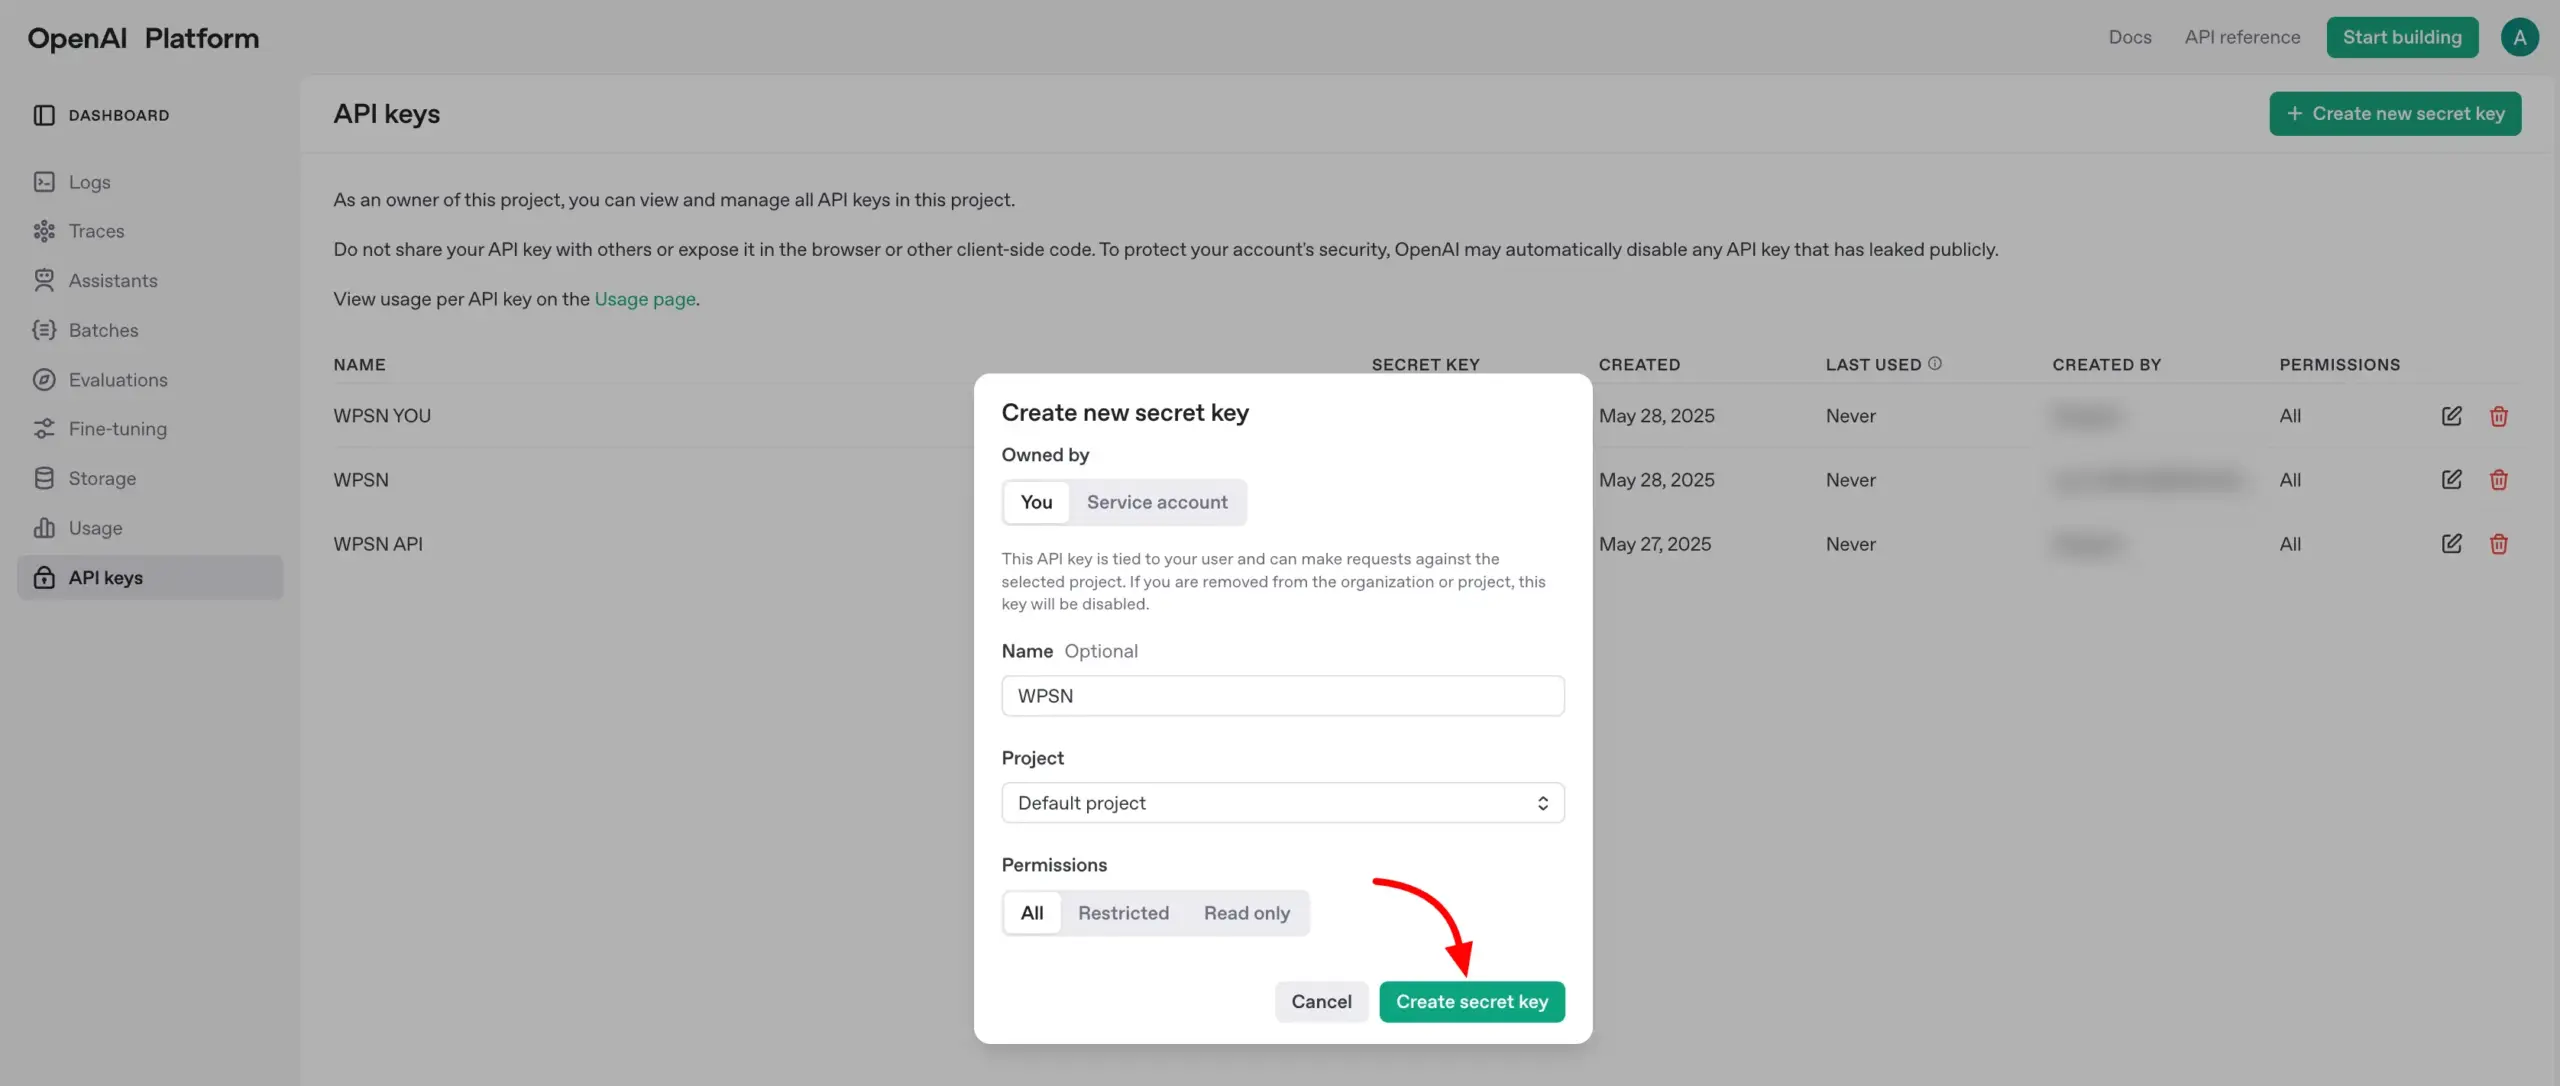Click the Create secret key button

click(x=1471, y=1002)
